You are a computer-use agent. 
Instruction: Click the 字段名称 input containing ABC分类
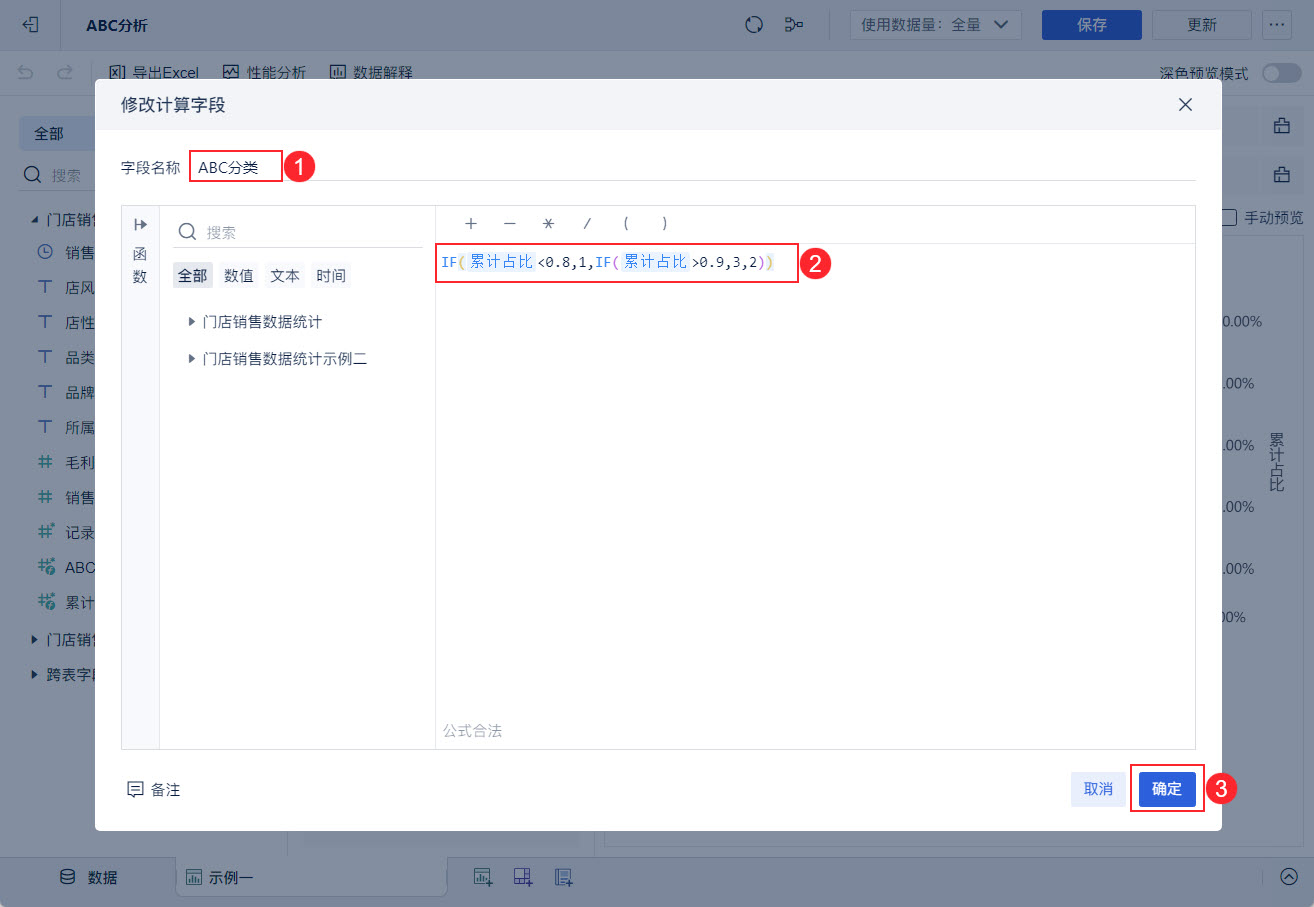pyautogui.click(x=692, y=167)
